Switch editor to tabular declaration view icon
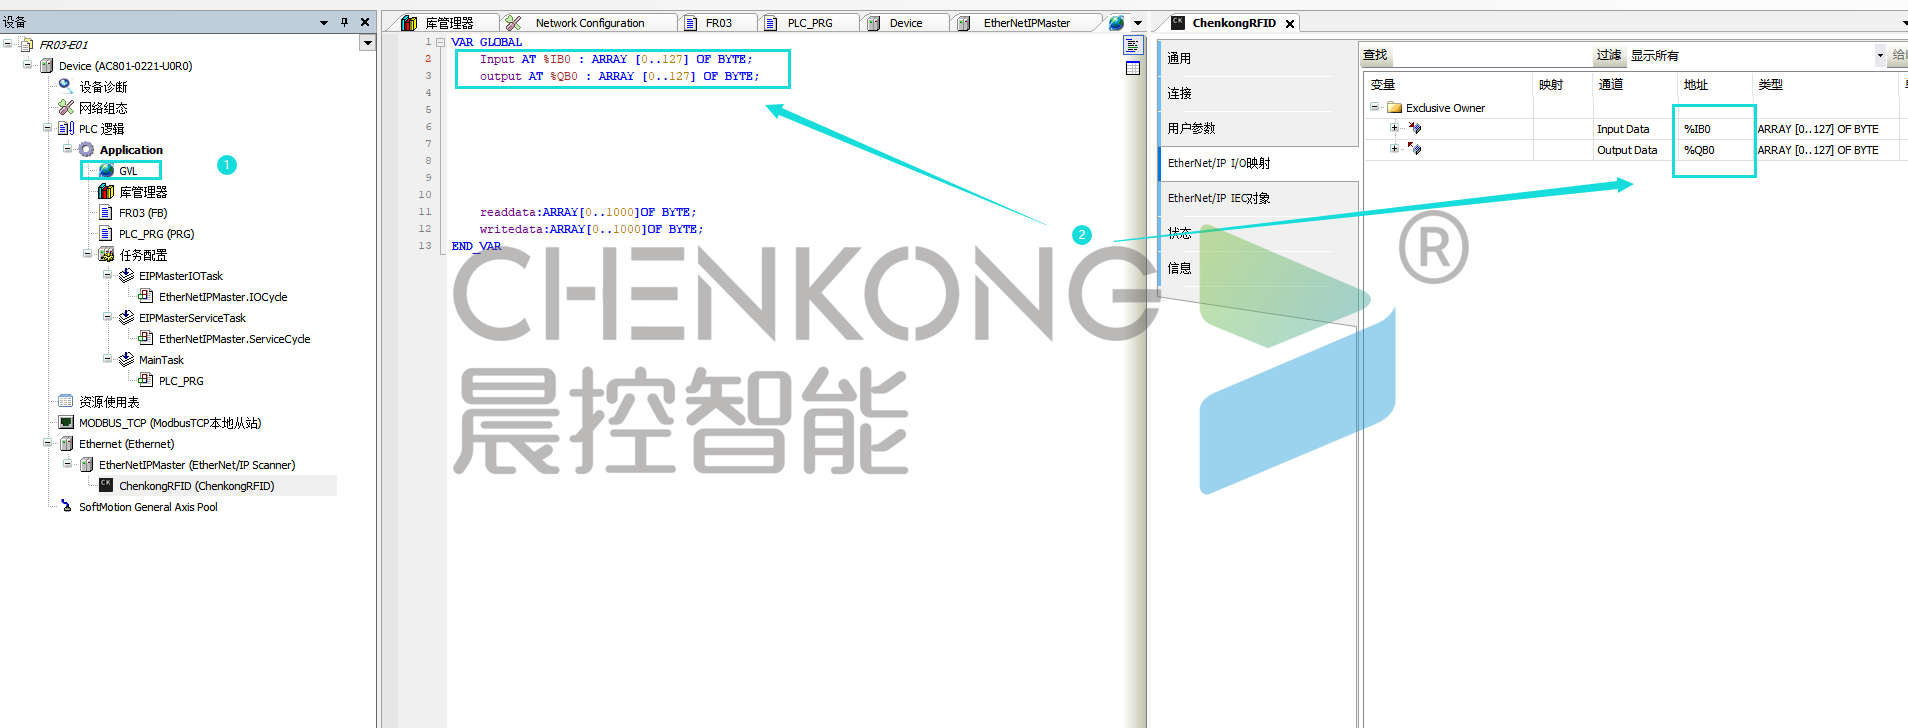The image size is (1908, 728). (x=1132, y=68)
